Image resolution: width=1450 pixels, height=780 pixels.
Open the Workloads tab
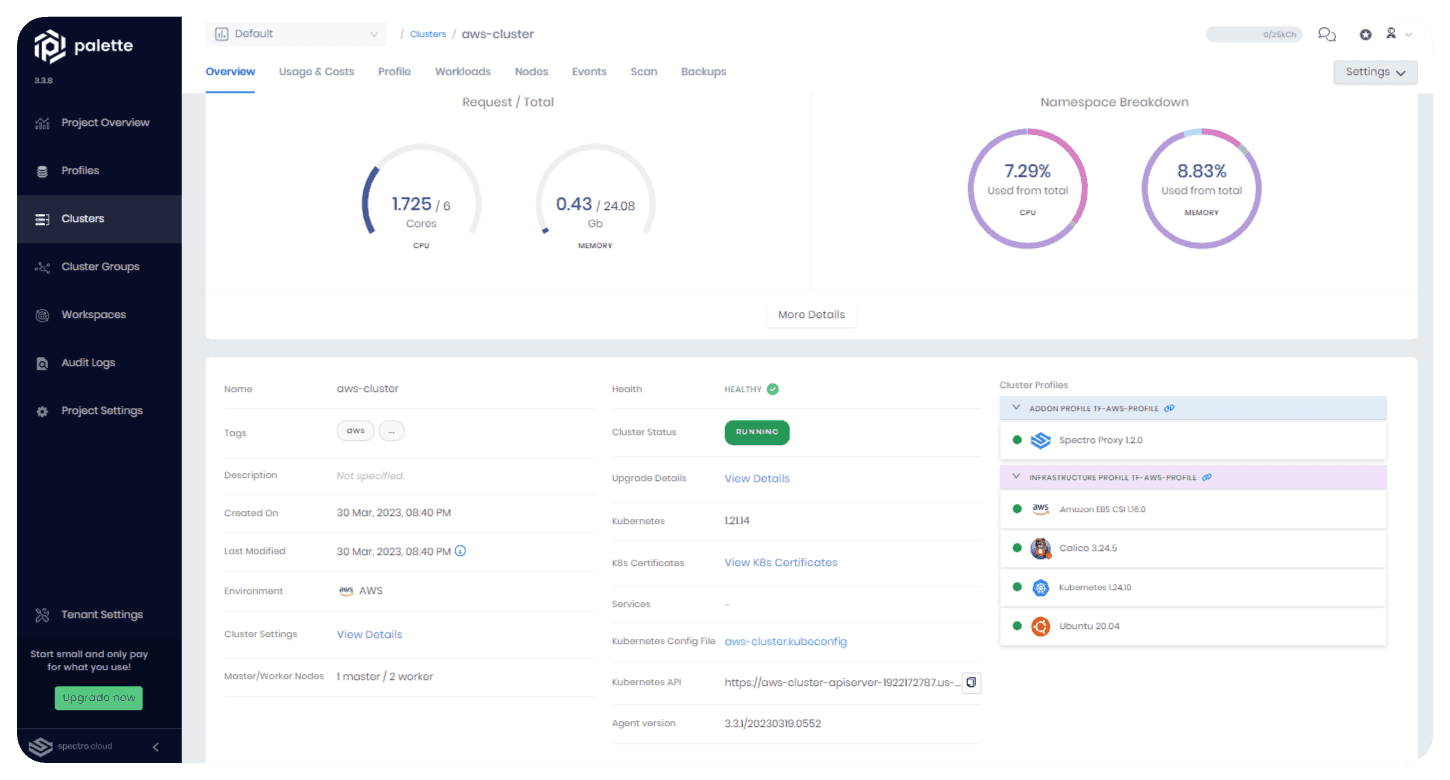463,72
